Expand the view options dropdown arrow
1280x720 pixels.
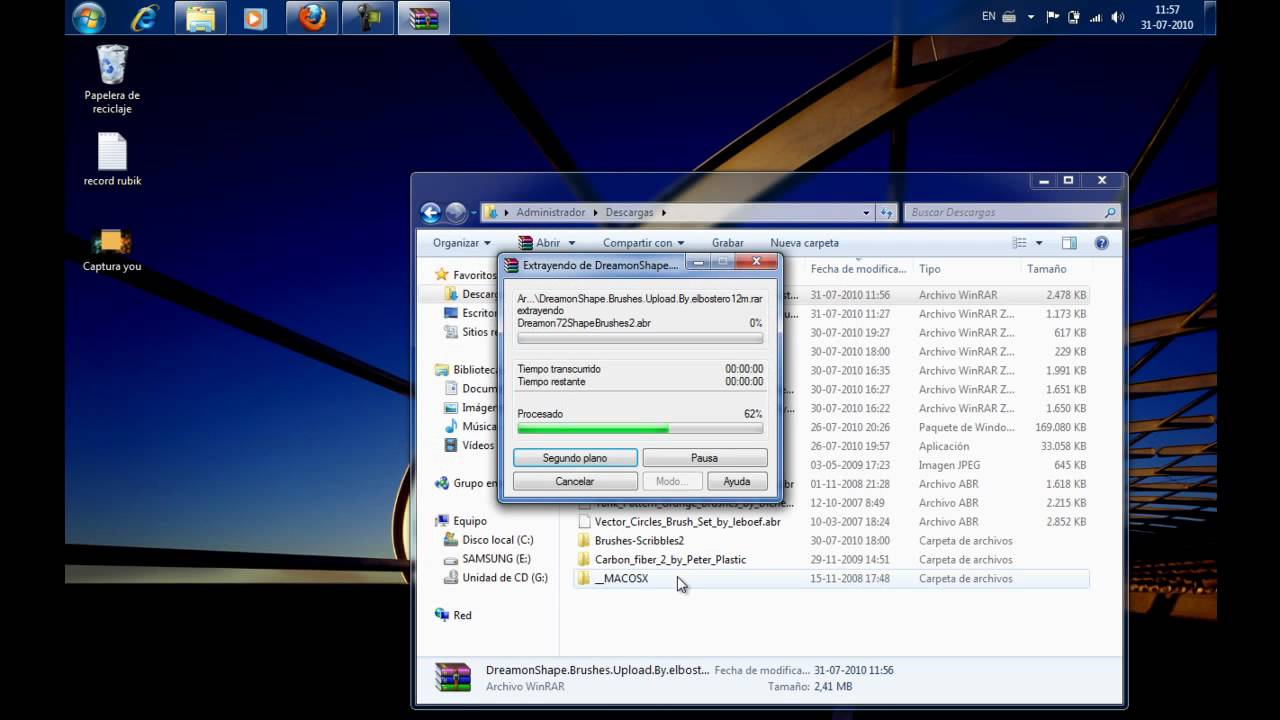[1039, 243]
